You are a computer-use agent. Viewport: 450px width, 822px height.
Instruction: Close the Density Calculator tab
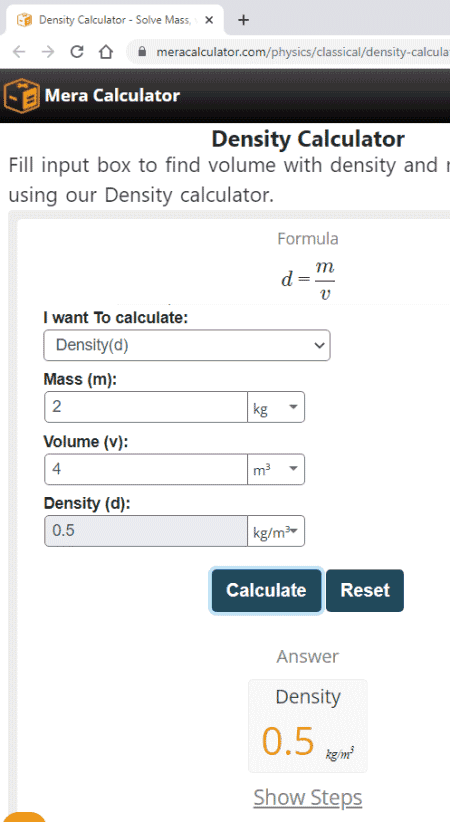pos(209,20)
